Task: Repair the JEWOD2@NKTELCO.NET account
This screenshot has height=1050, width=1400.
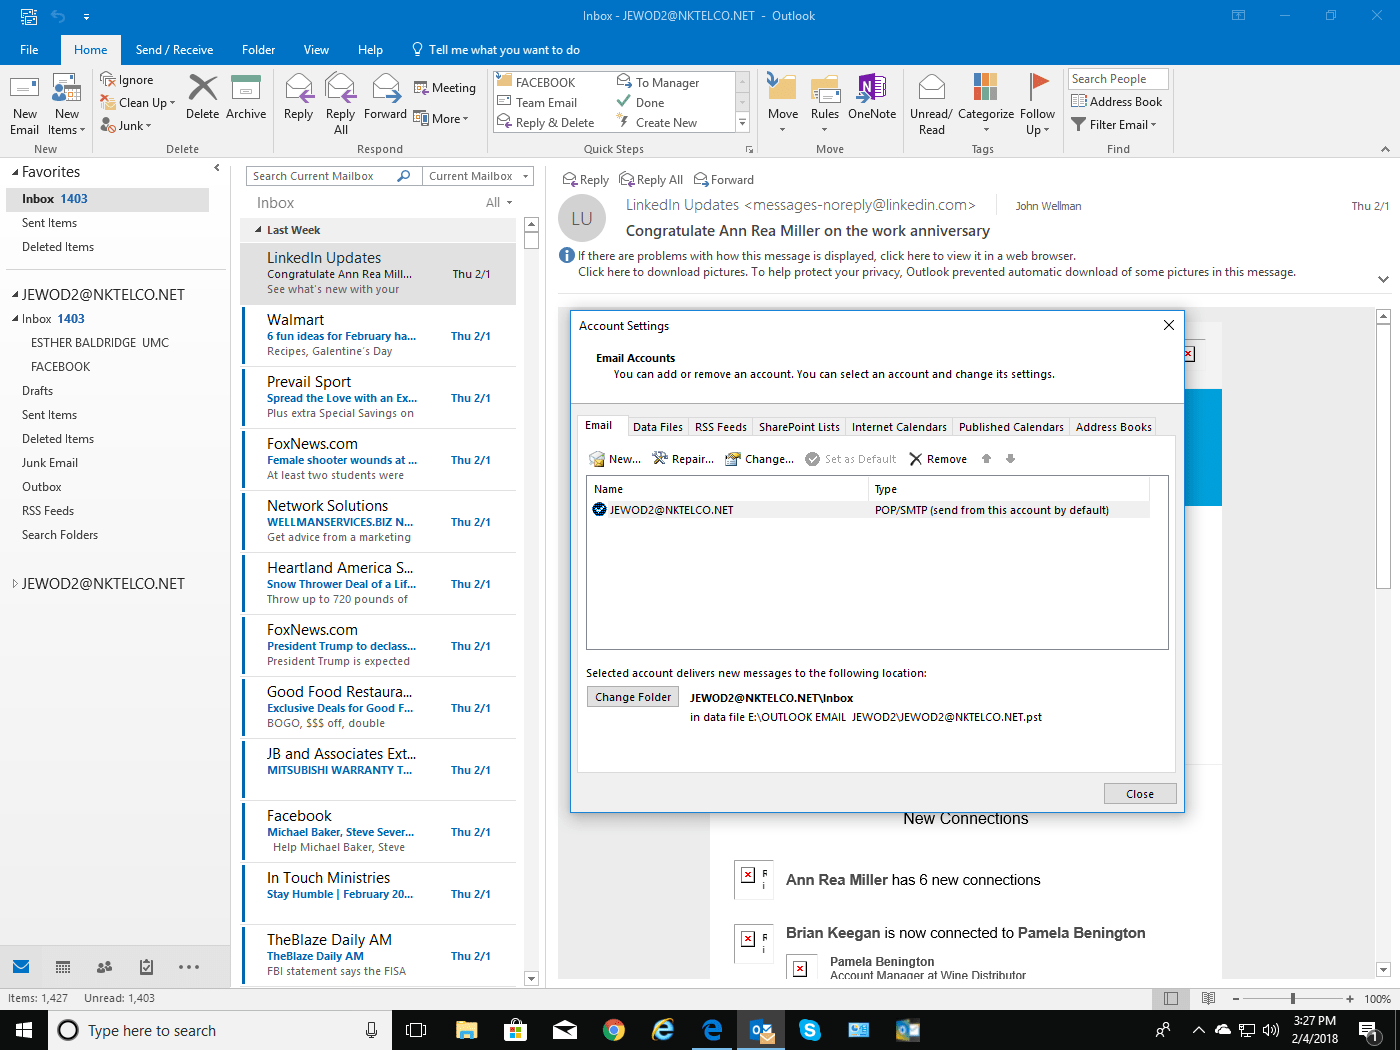Action: (683, 459)
